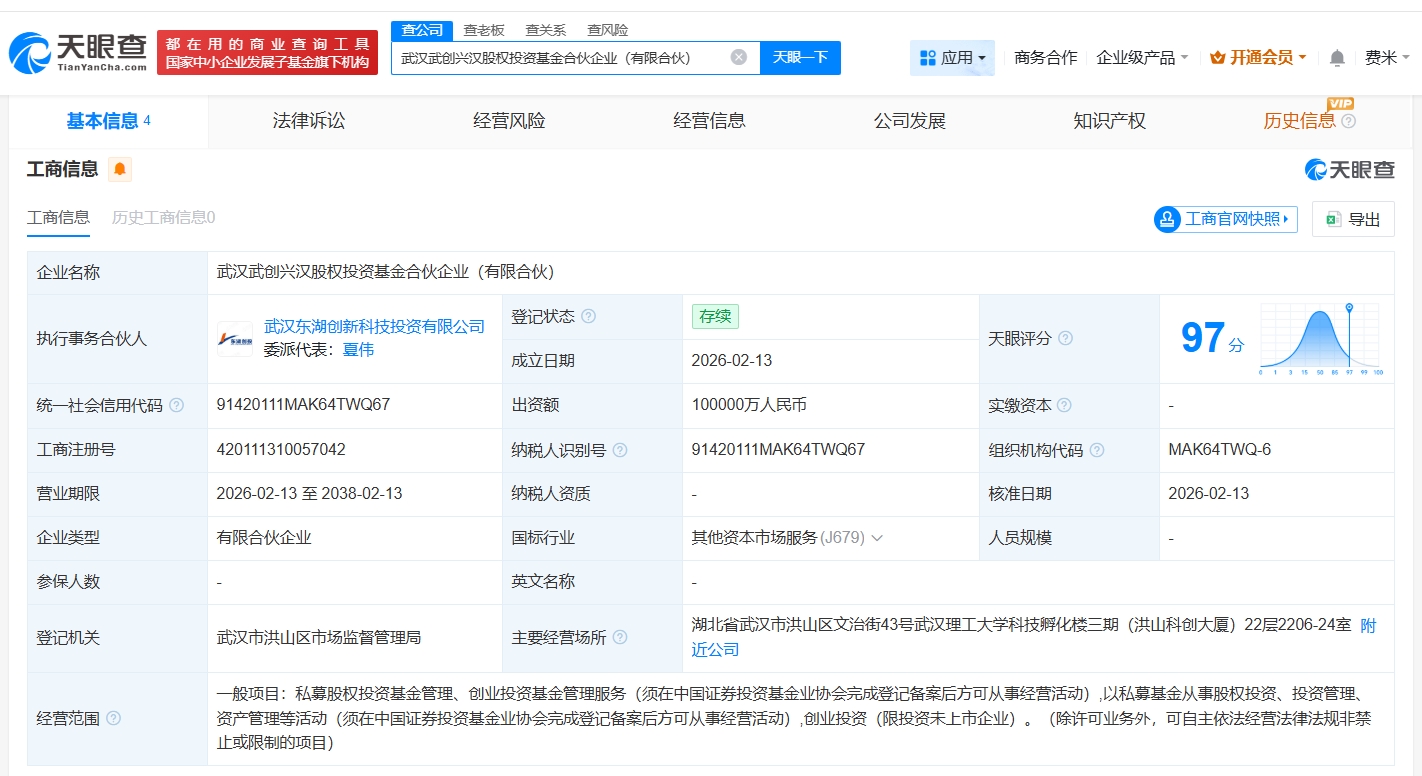Switch to the 法律诉讼 tab

pyautogui.click(x=309, y=121)
